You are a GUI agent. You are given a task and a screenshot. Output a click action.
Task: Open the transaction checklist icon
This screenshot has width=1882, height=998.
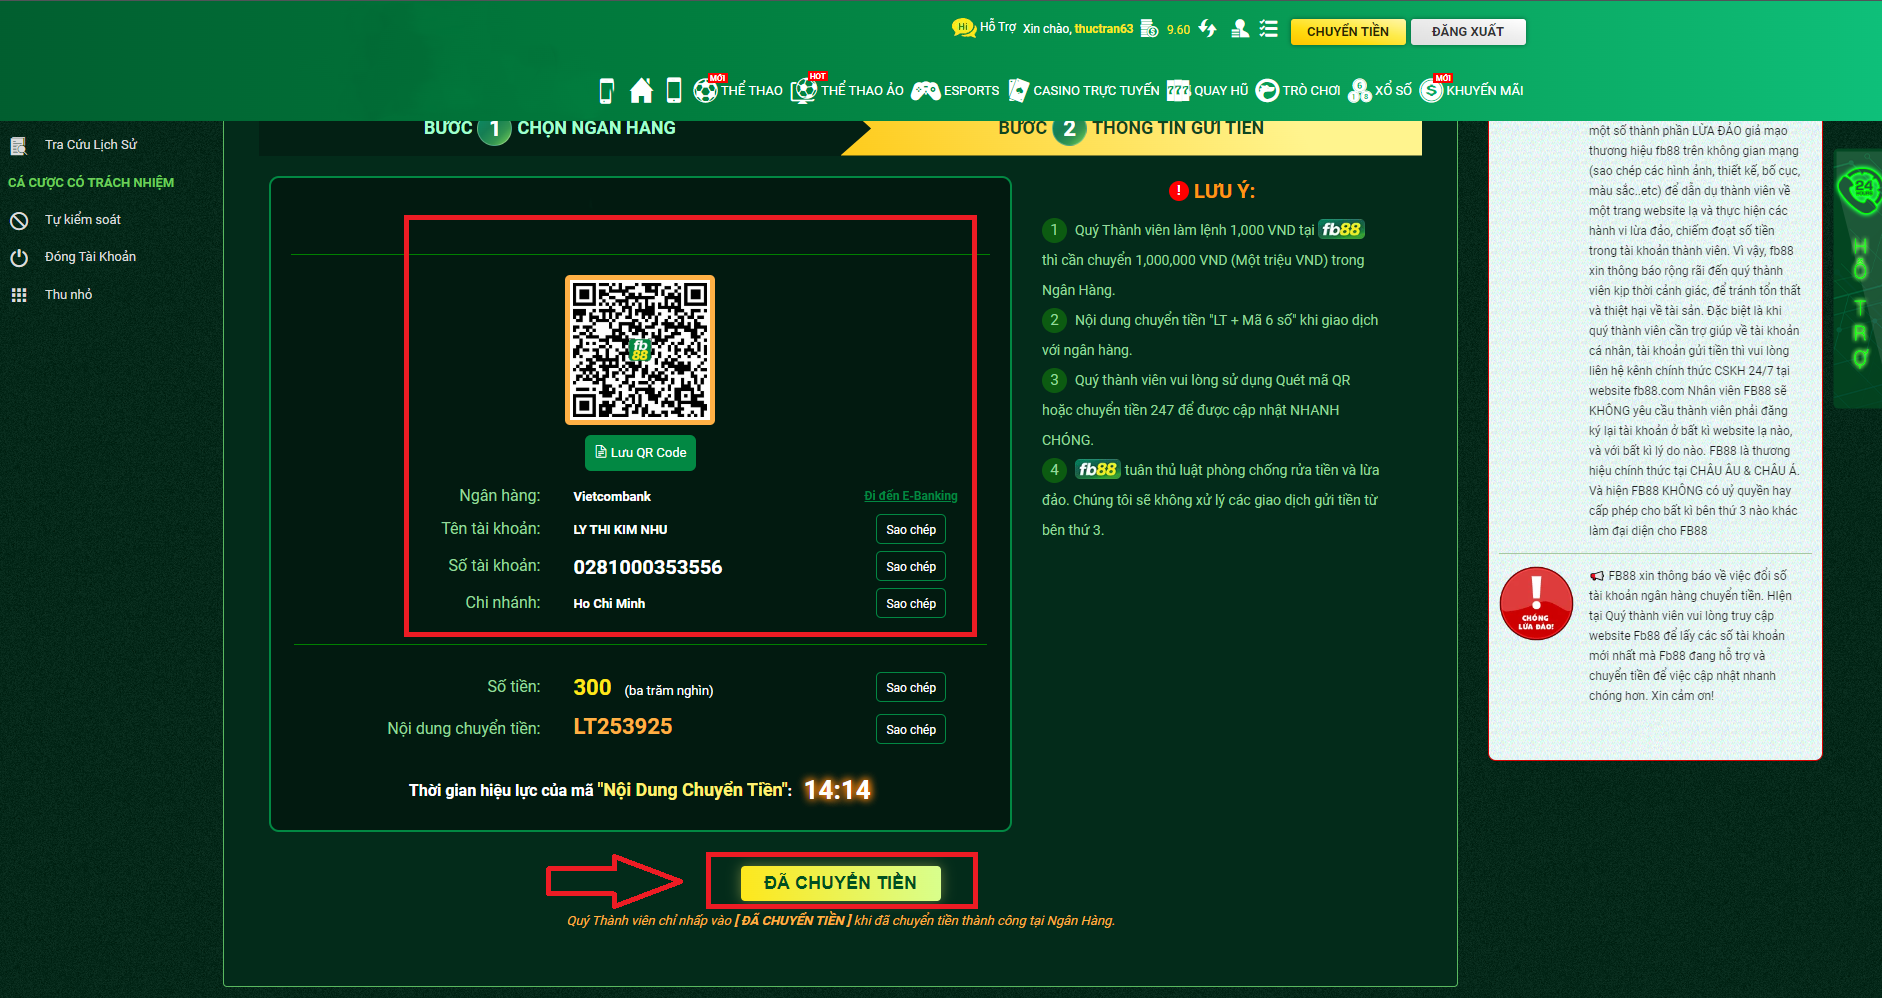(1268, 29)
